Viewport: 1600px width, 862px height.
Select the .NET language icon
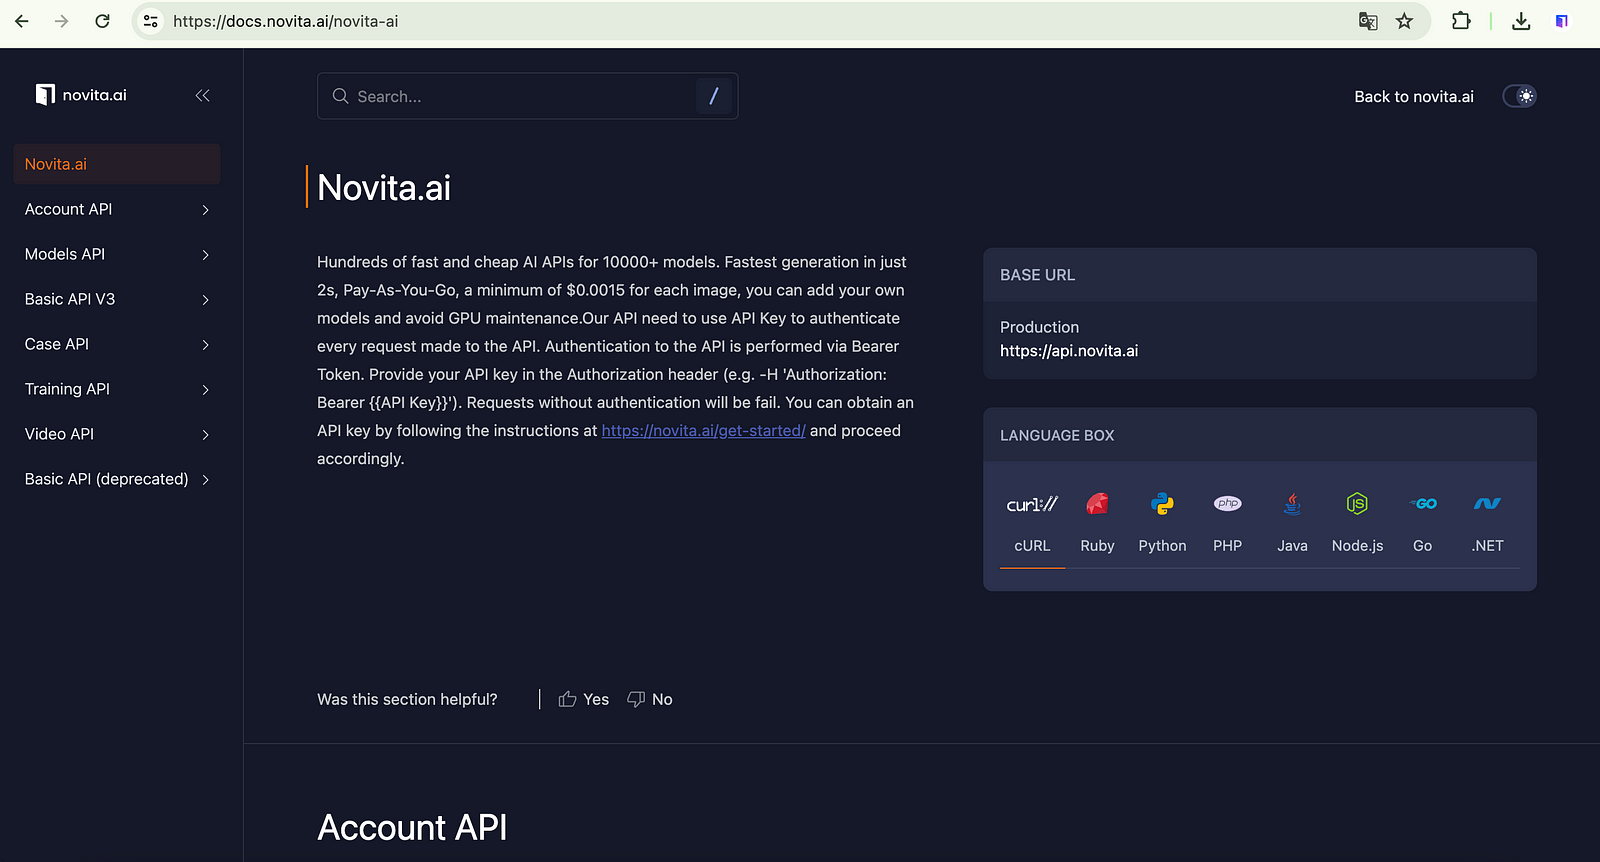pos(1487,504)
